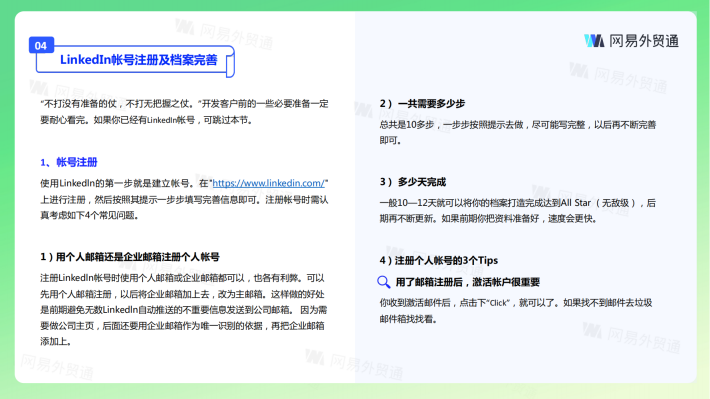Click paragraph about All Star 无敌级 profile
The height and width of the screenshot is (399, 710).
tap(518, 211)
